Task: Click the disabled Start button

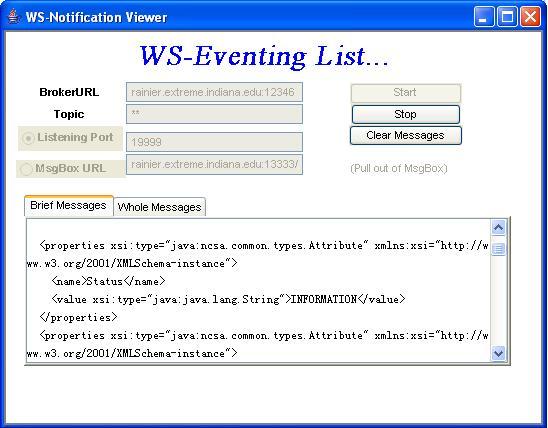Action: 405,93
